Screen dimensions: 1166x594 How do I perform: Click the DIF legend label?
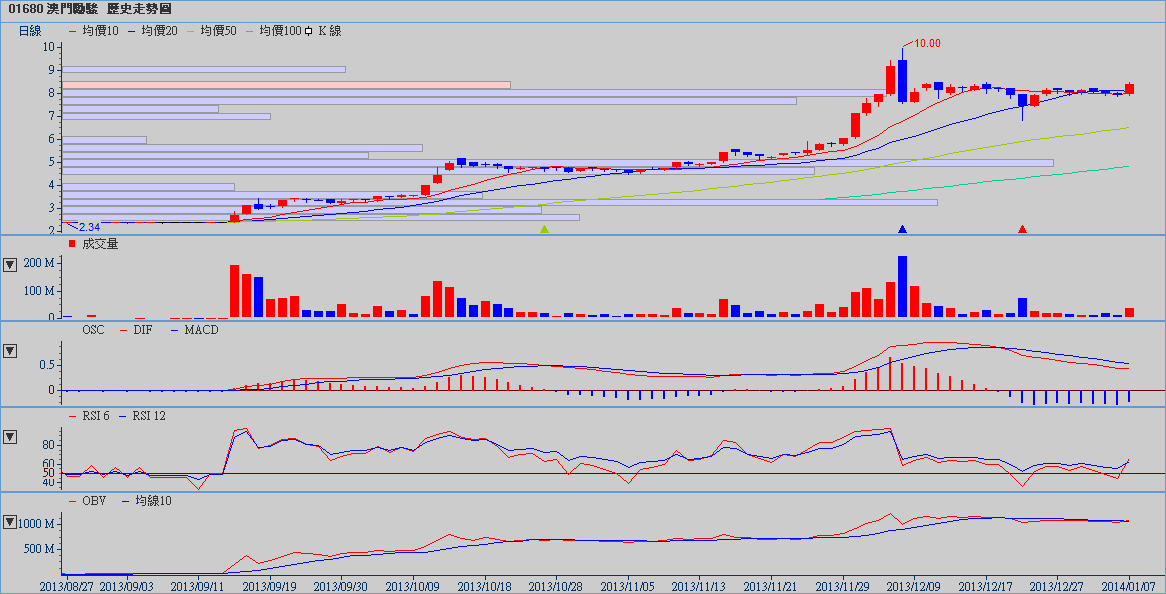(140, 329)
